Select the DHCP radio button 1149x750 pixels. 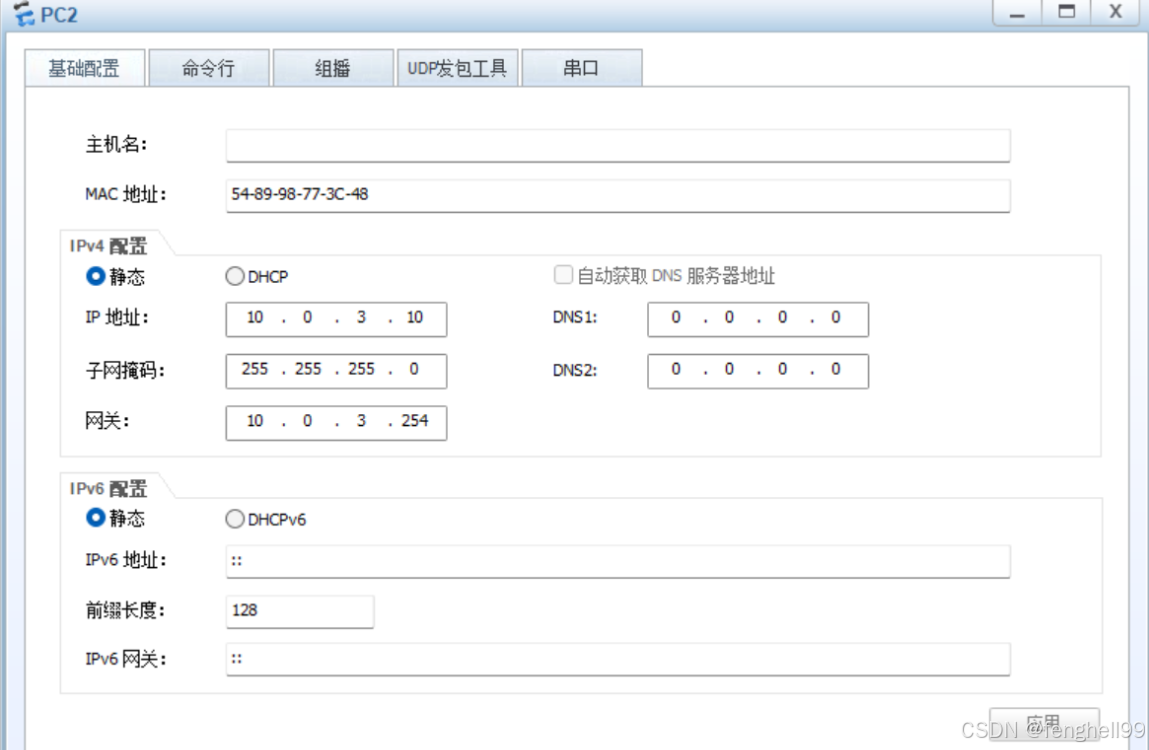click(x=234, y=276)
